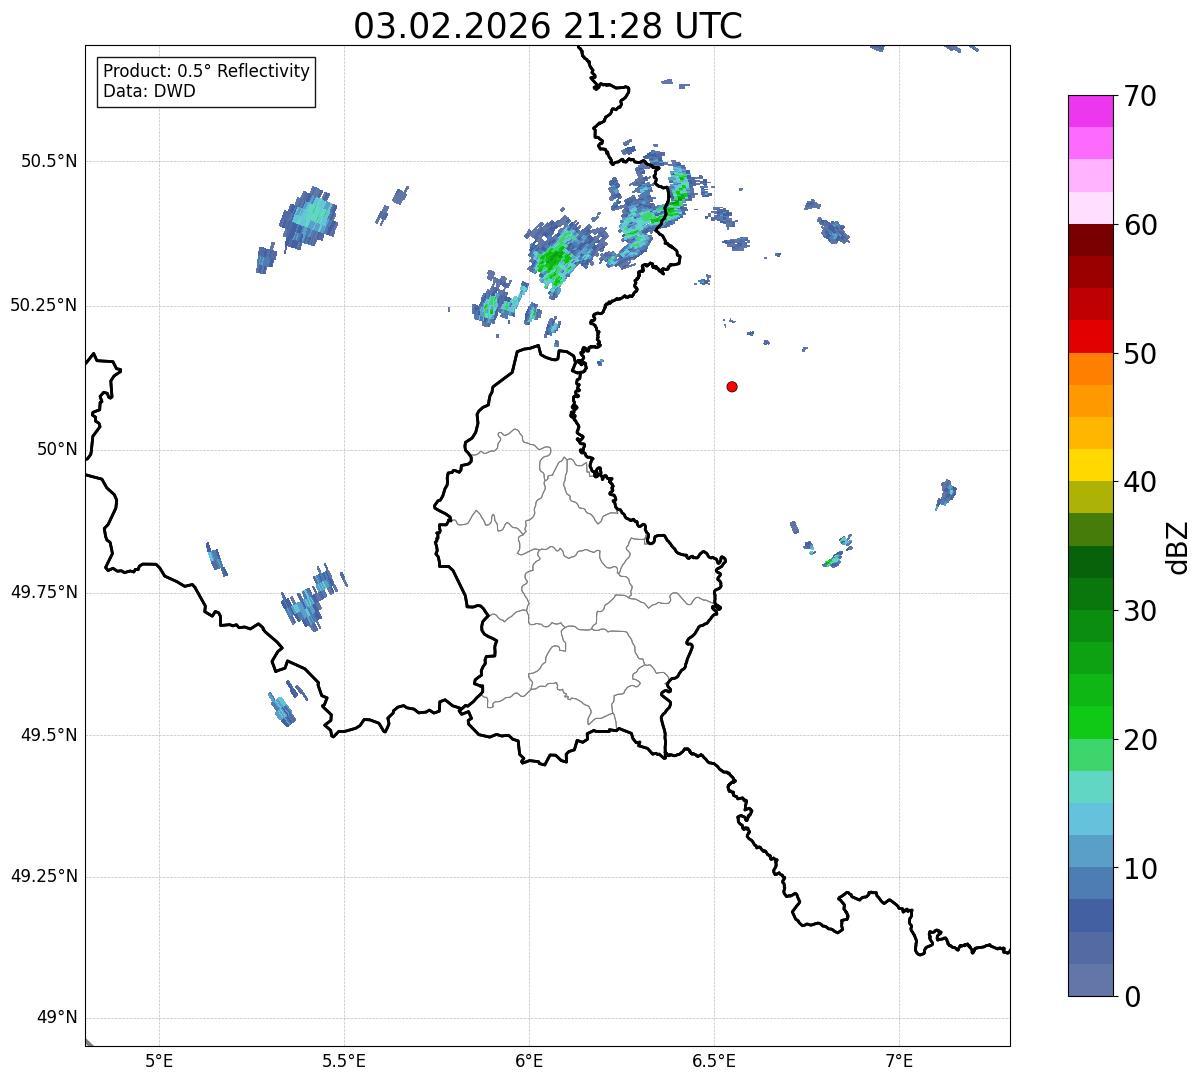Click the radar echo near 5.3°E 49.55°N

click(281, 709)
